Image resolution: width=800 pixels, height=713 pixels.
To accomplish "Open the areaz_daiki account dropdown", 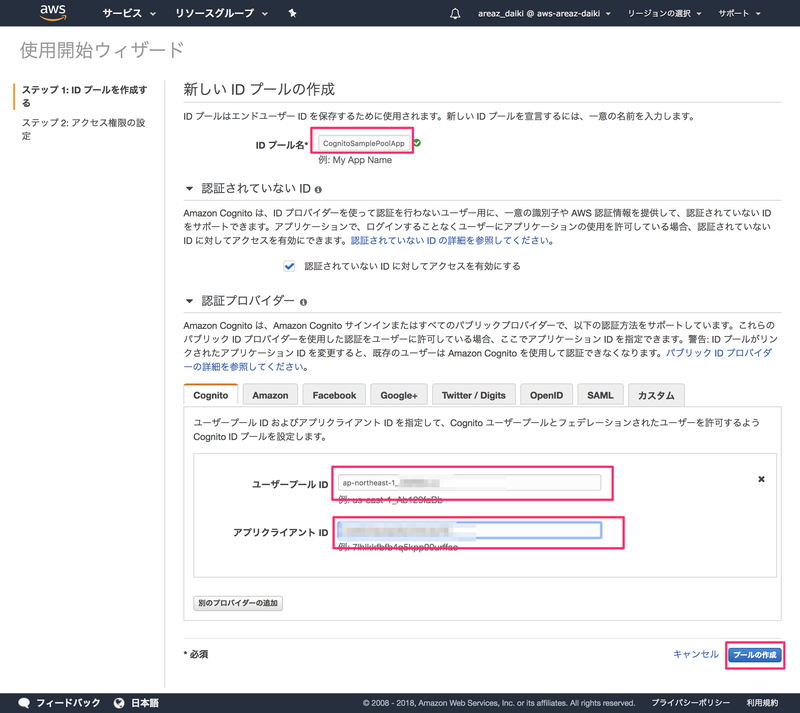I will pos(544,13).
